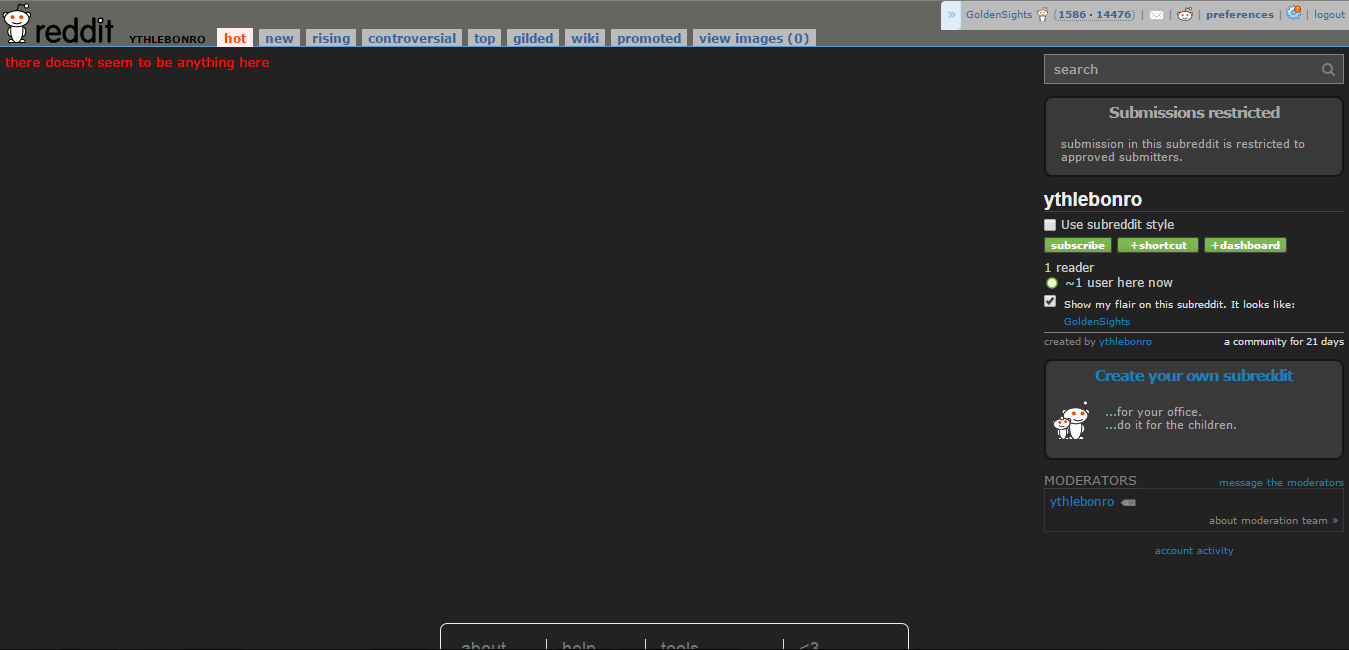Image resolution: width=1349 pixels, height=650 pixels.
Task: Open the wiki tab
Action: (585, 38)
